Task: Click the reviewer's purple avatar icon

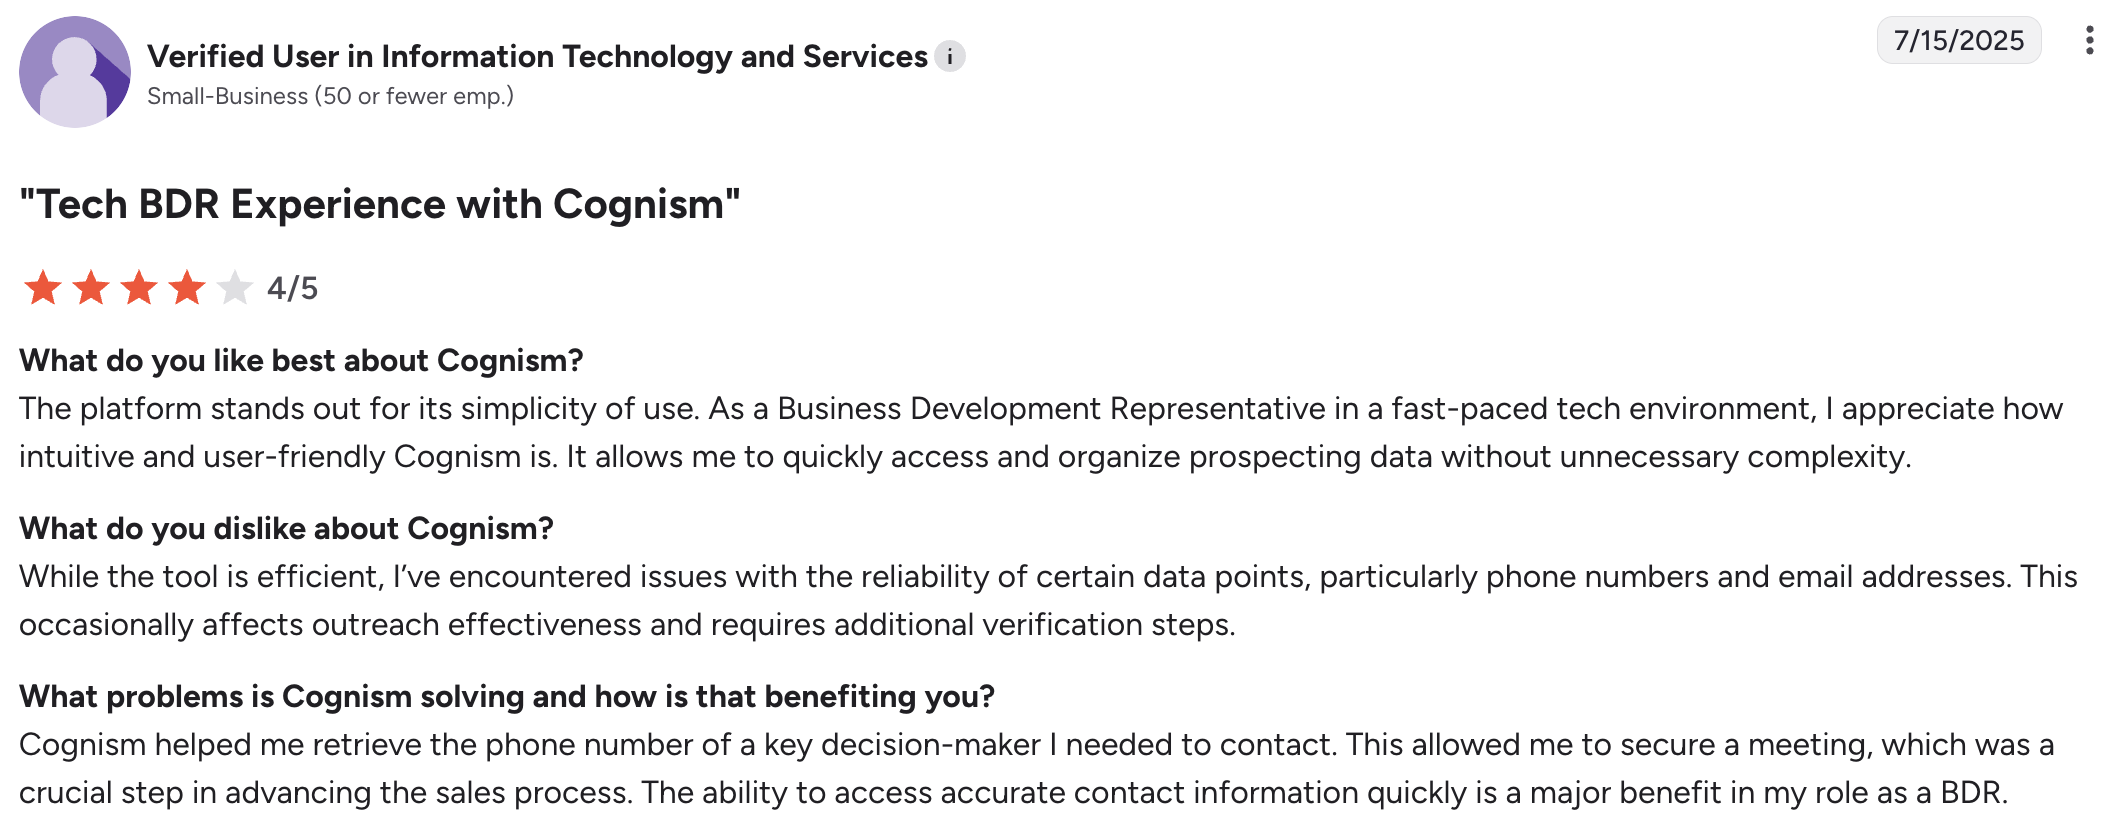Action: (x=75, y=72)
